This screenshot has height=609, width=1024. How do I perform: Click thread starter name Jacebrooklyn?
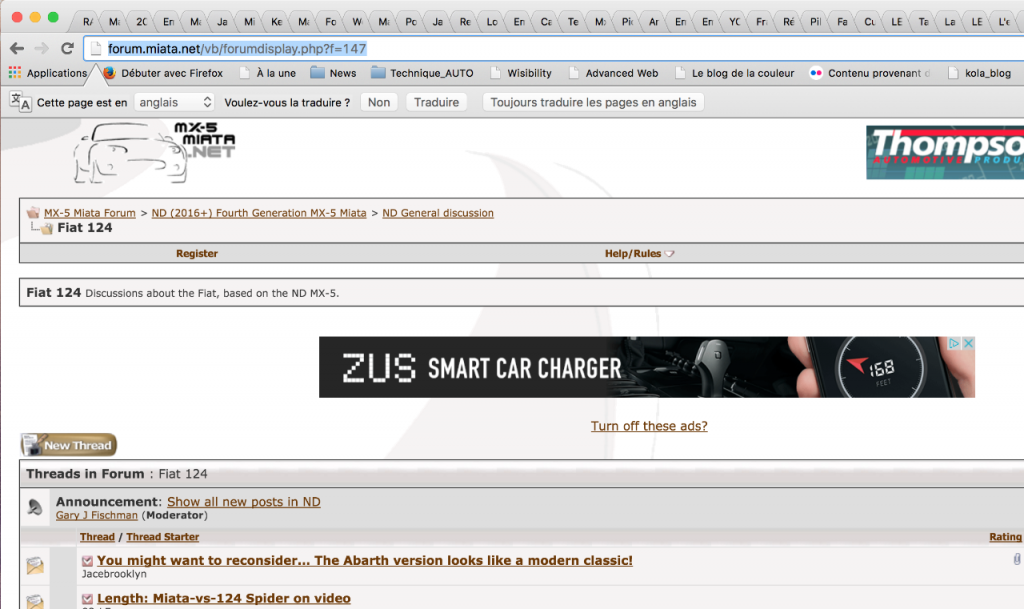point(114,574)
